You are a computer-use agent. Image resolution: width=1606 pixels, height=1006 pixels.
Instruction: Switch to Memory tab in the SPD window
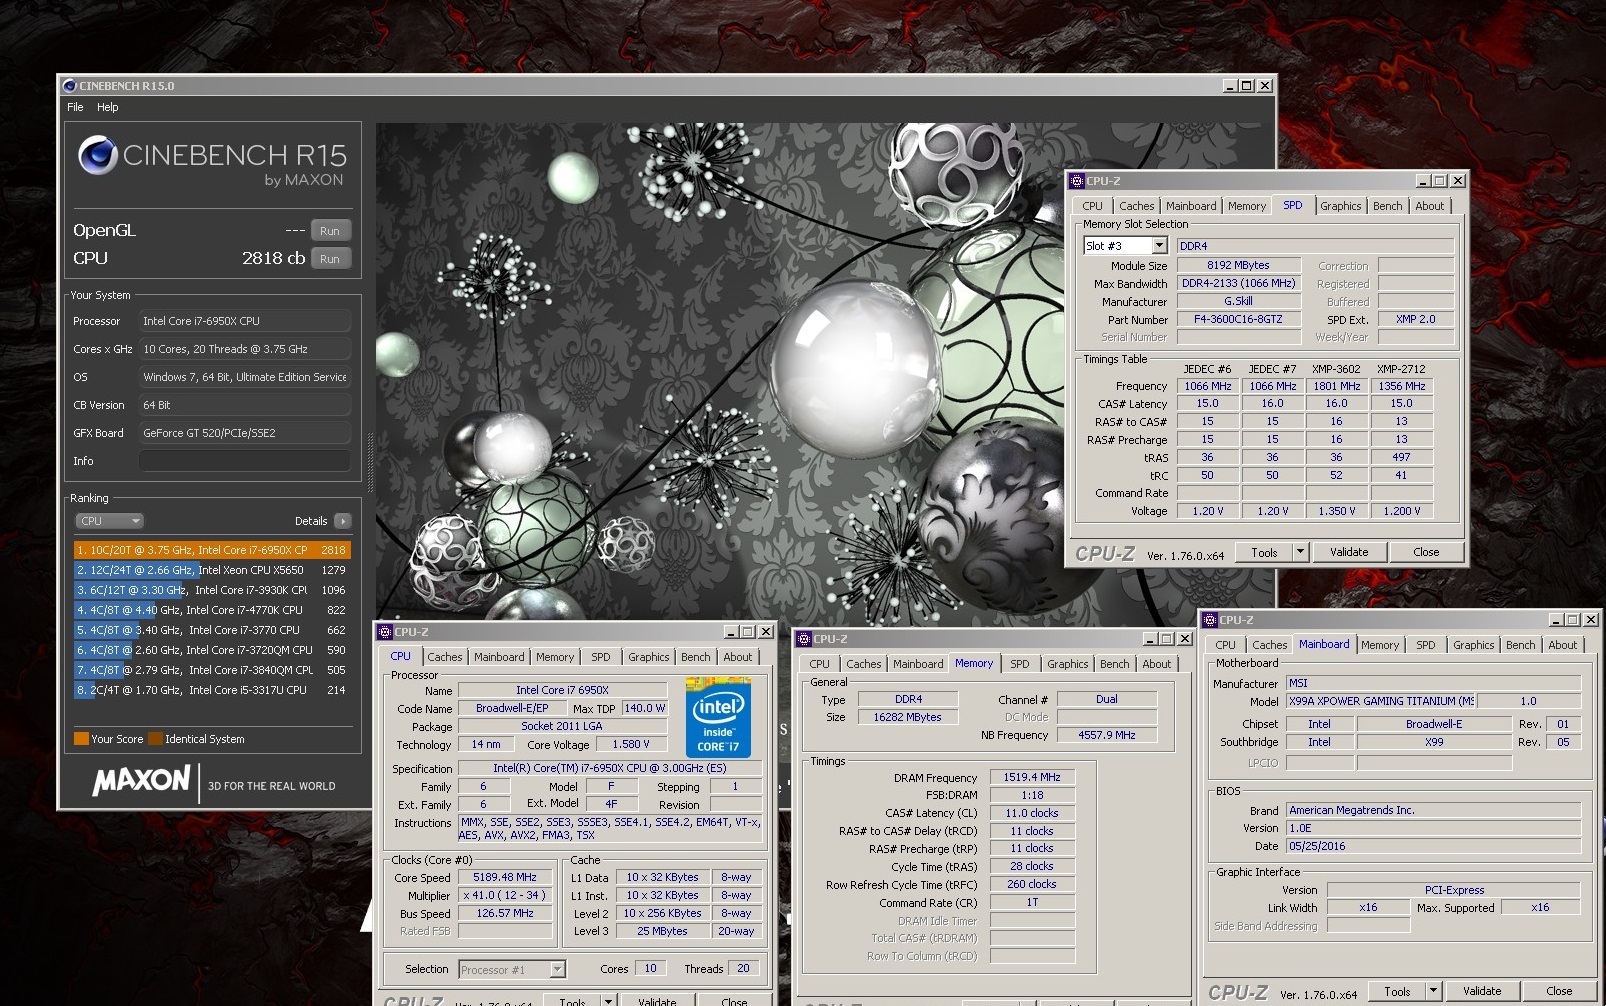[x=1247, y=206]
